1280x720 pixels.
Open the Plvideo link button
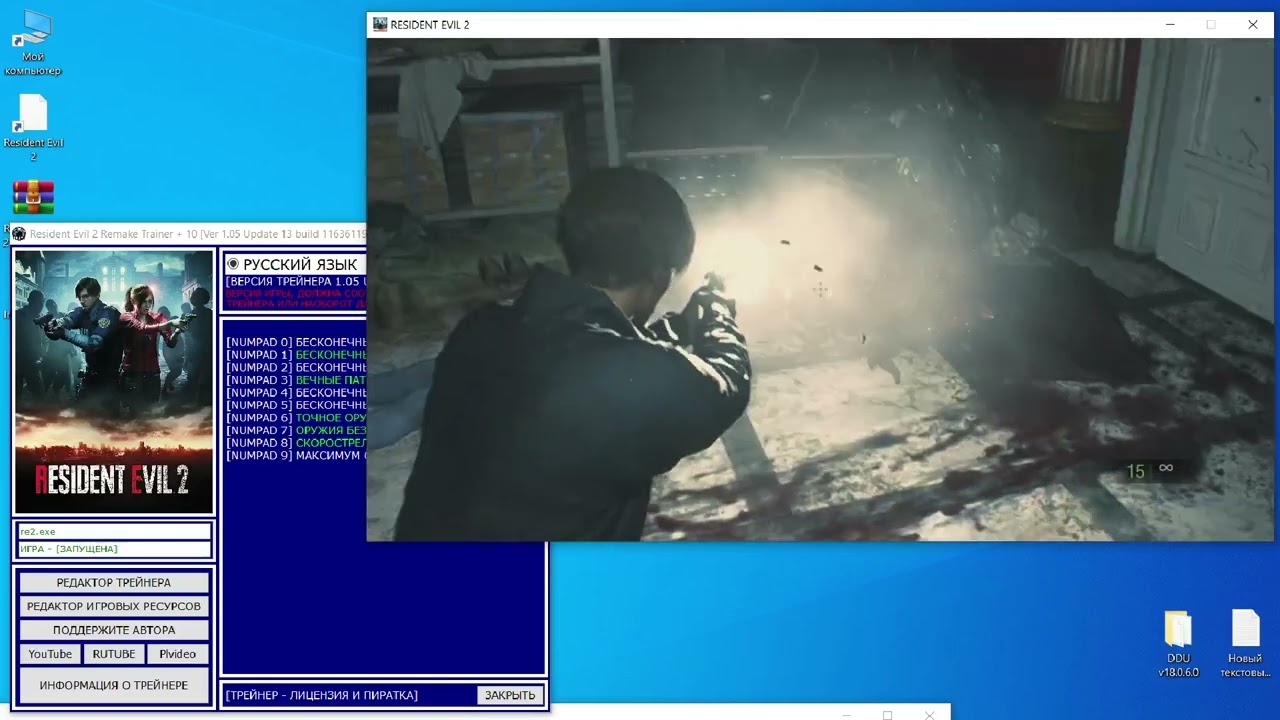coord(178,654)
